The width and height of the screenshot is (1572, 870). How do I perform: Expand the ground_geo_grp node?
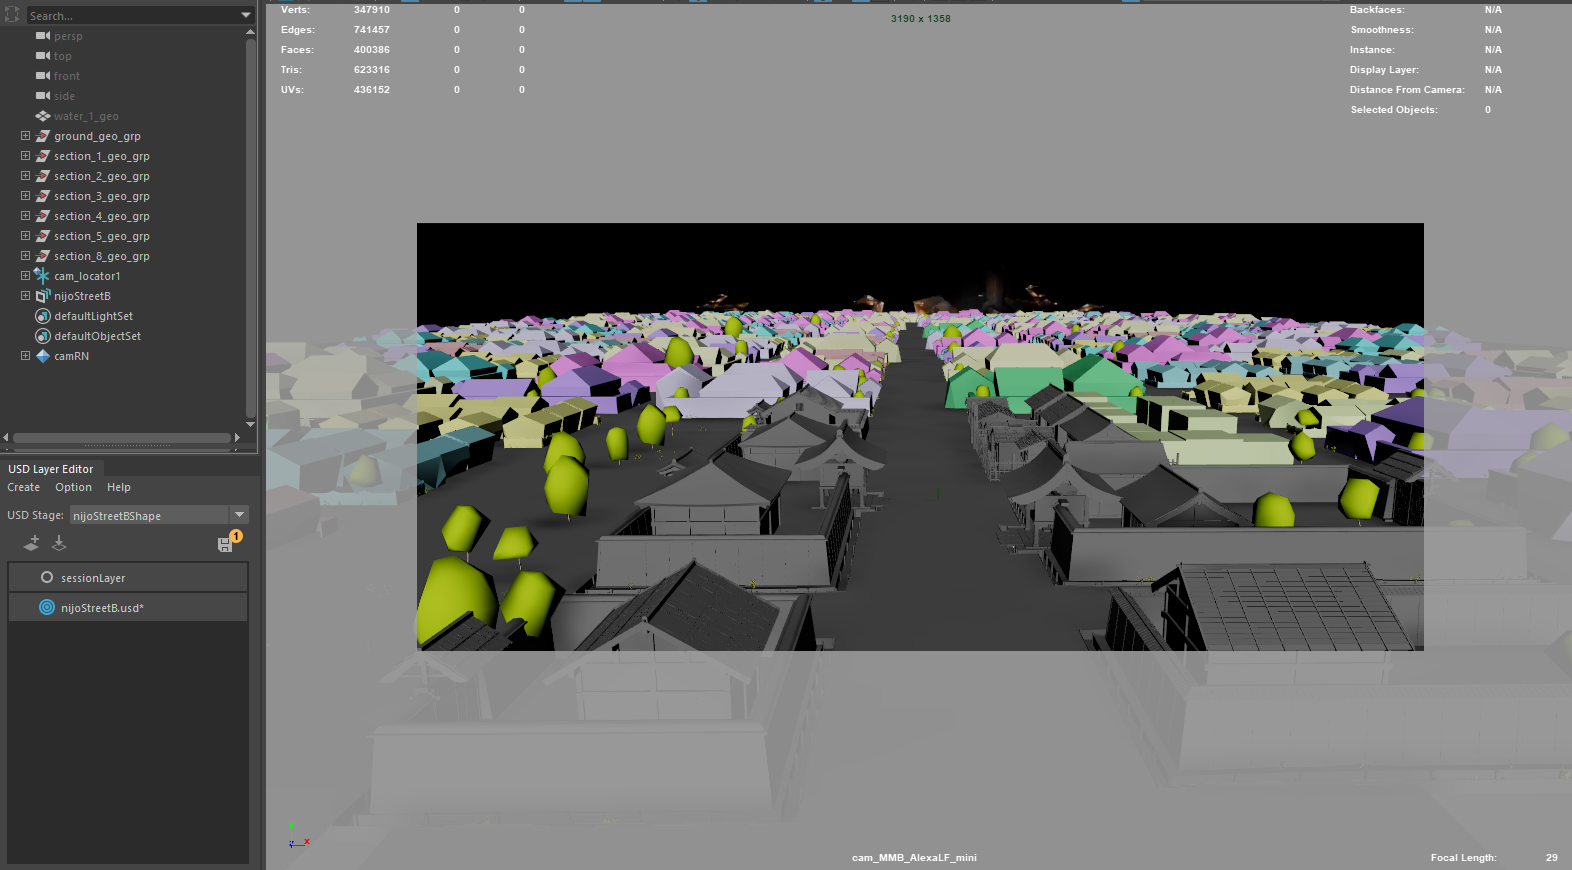coord(25,136)
